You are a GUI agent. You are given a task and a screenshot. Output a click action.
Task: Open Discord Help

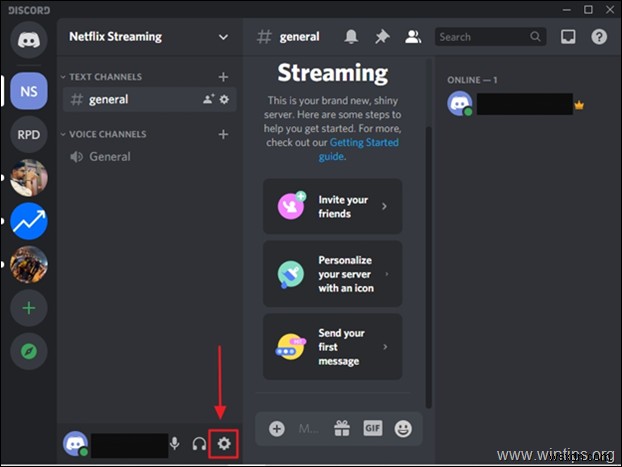[x=599, y=37]
